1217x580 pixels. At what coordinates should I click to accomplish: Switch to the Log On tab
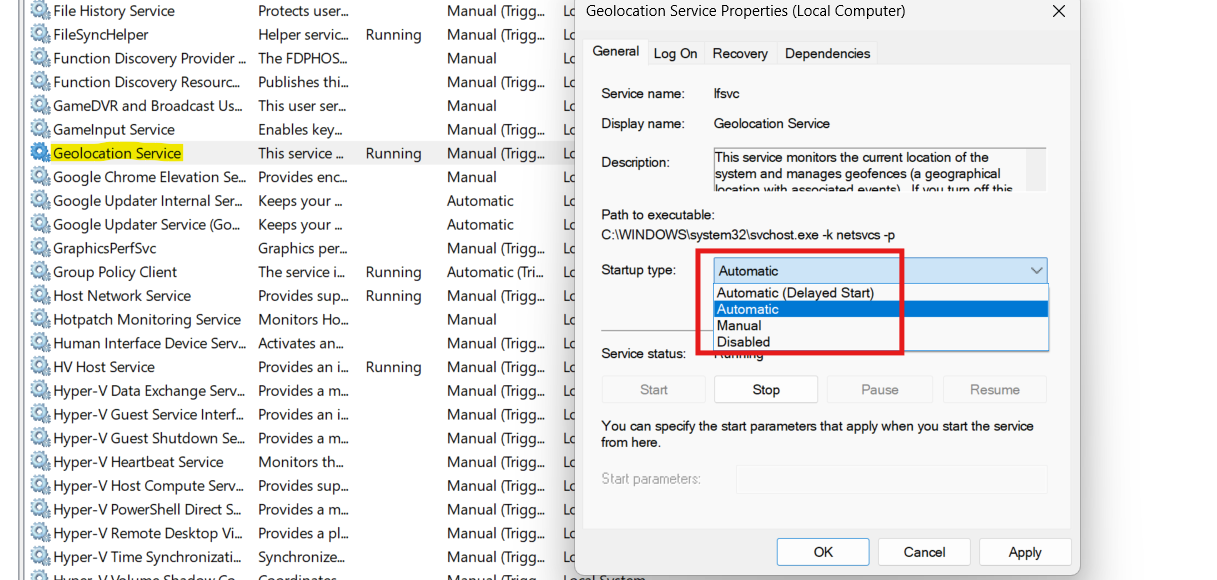[675, 53]
